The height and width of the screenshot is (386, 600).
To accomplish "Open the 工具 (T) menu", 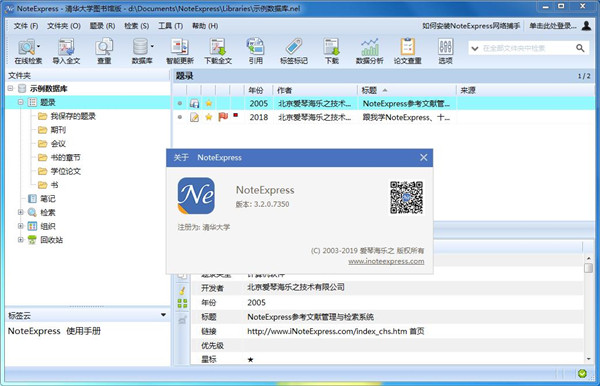I will (x=170, y=26).
